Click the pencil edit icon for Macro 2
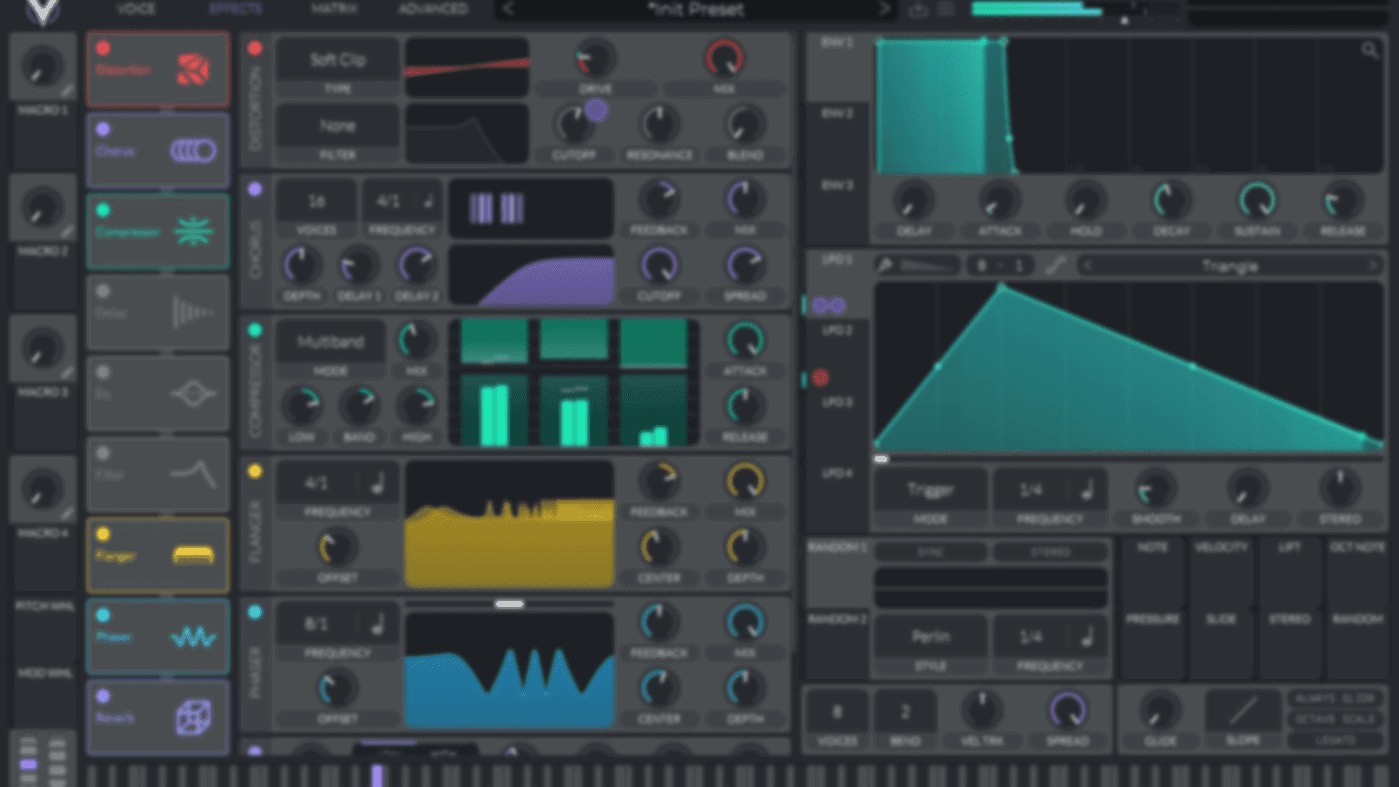This screenshot has height=787, width=1399. [67, 232]
